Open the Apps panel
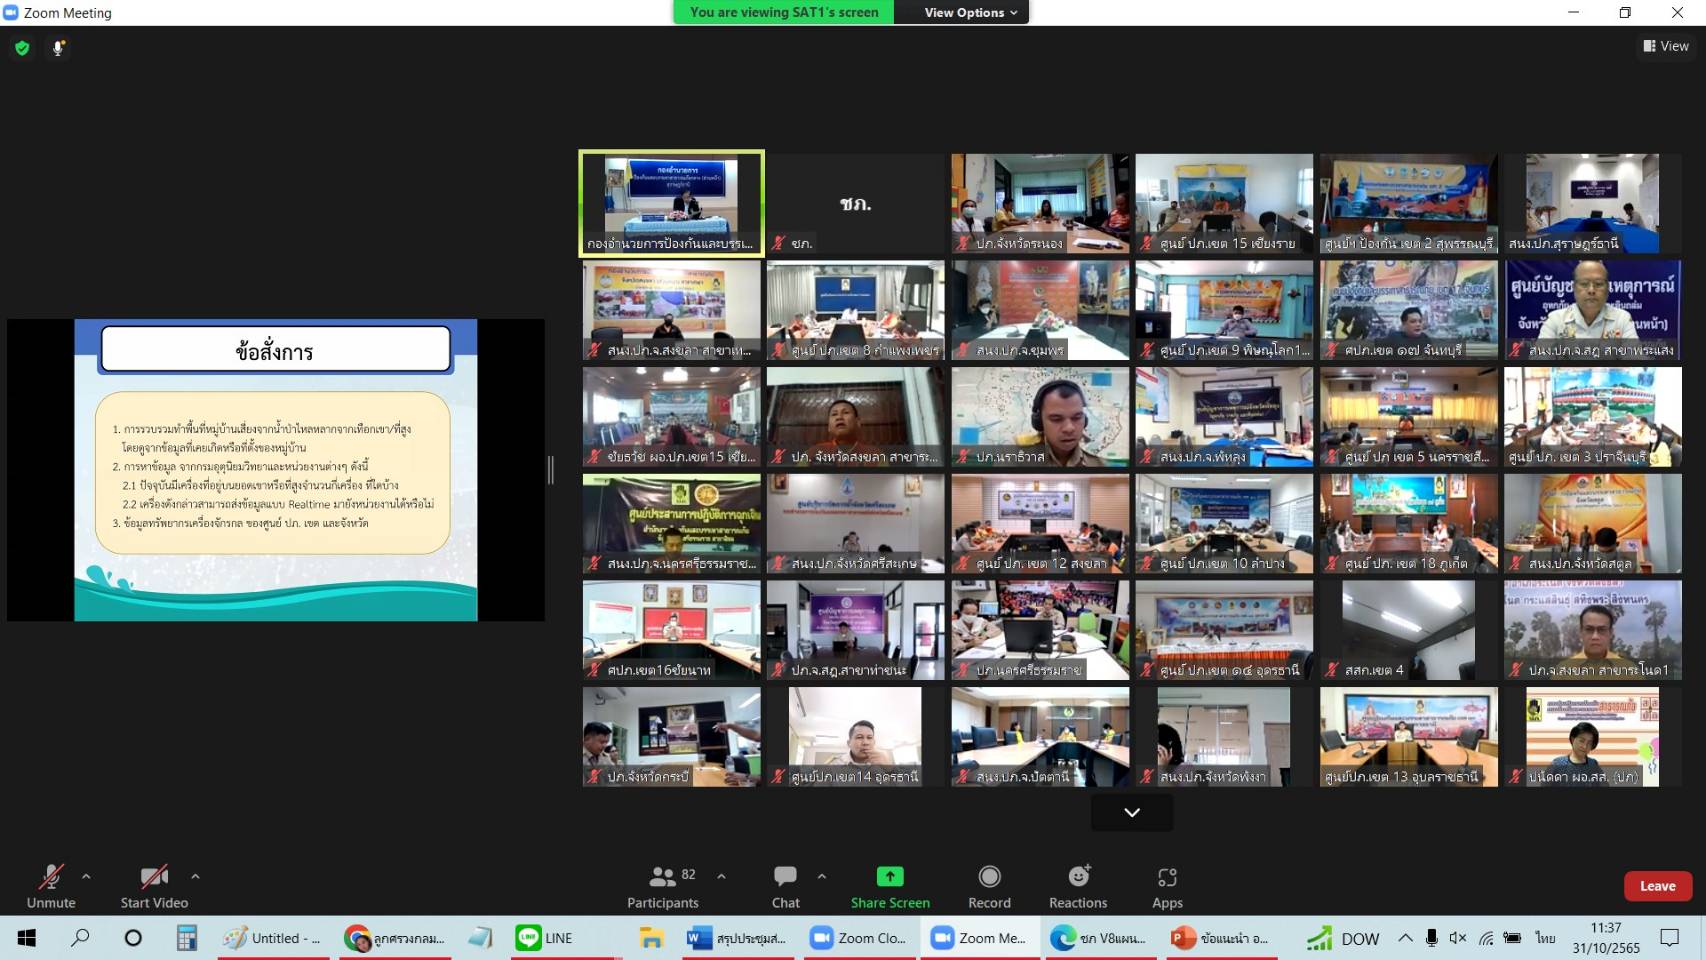 pos(1166,886)
